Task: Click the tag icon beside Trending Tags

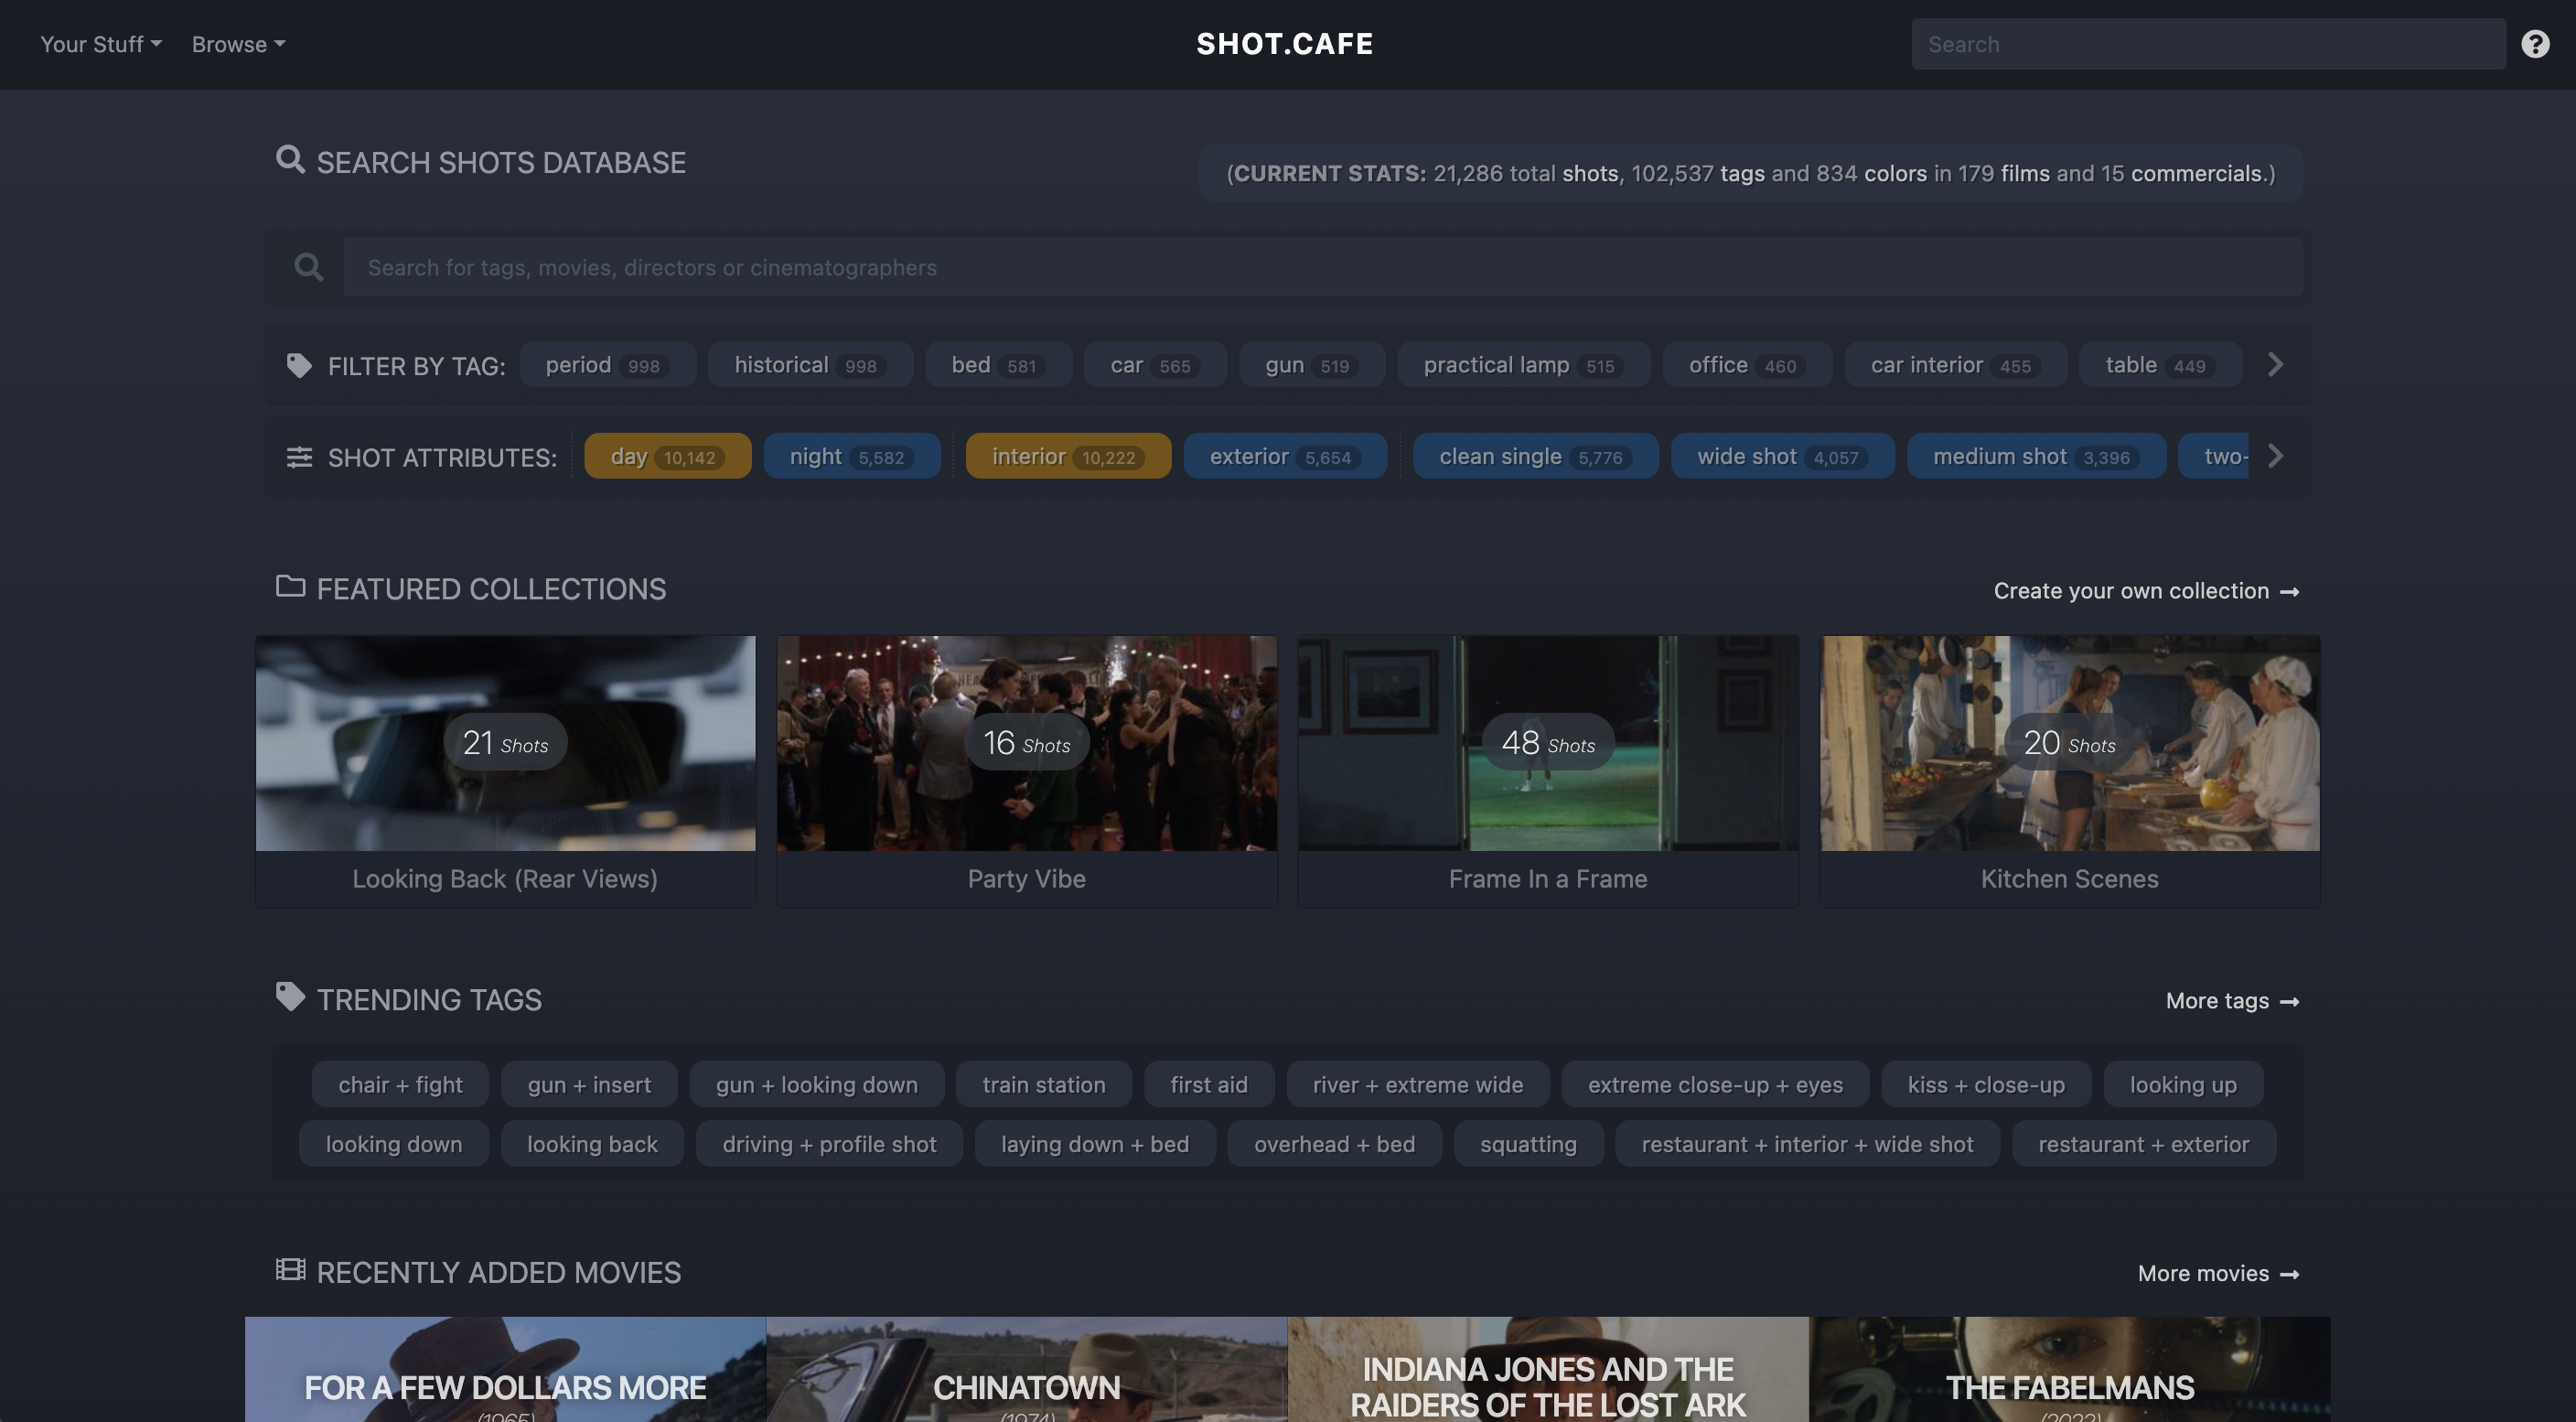Action: [290, 996]
